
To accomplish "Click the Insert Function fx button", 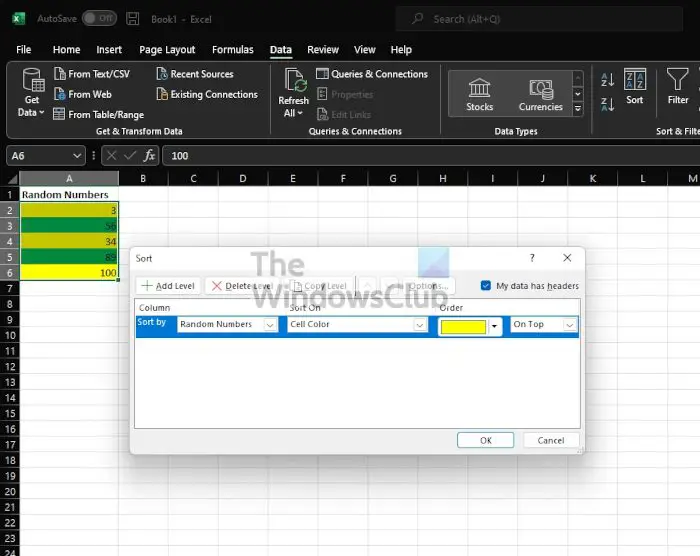I will (149, 155).
